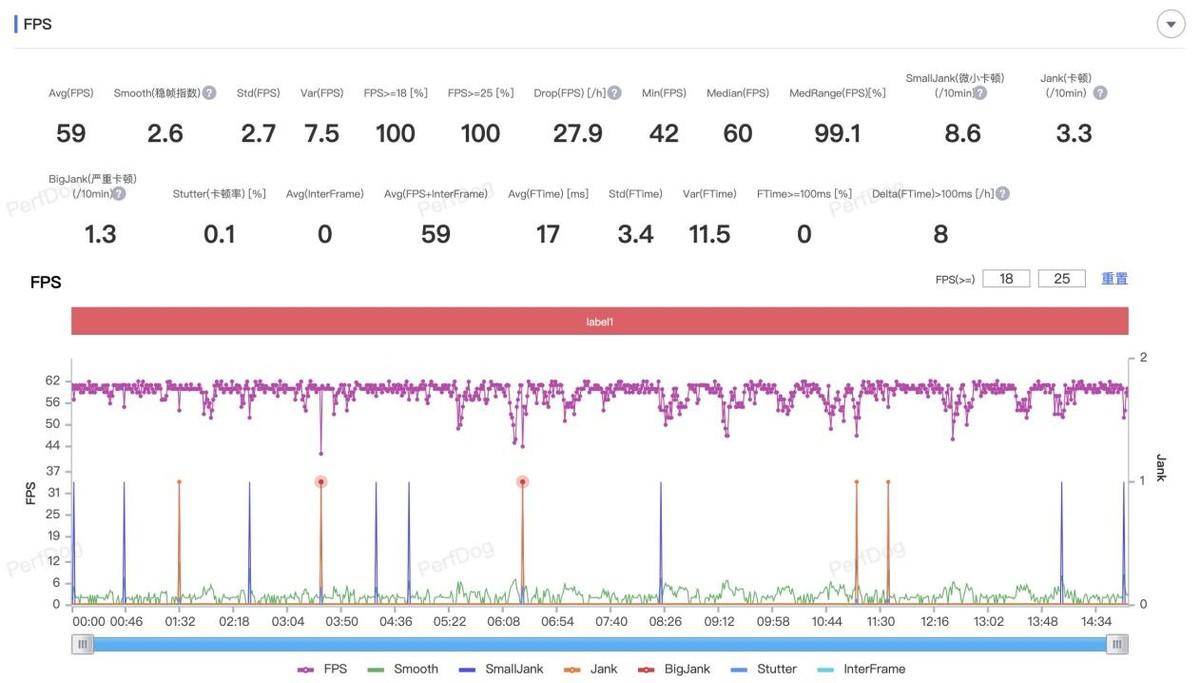This screenshot has width=1200, height=683.
Task: Select the red label1 bar
Action: click(600, 321)
